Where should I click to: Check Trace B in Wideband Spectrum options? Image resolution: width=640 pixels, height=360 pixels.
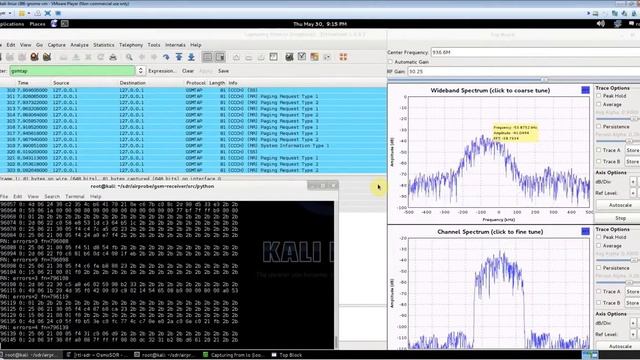[x=599, y=162]
